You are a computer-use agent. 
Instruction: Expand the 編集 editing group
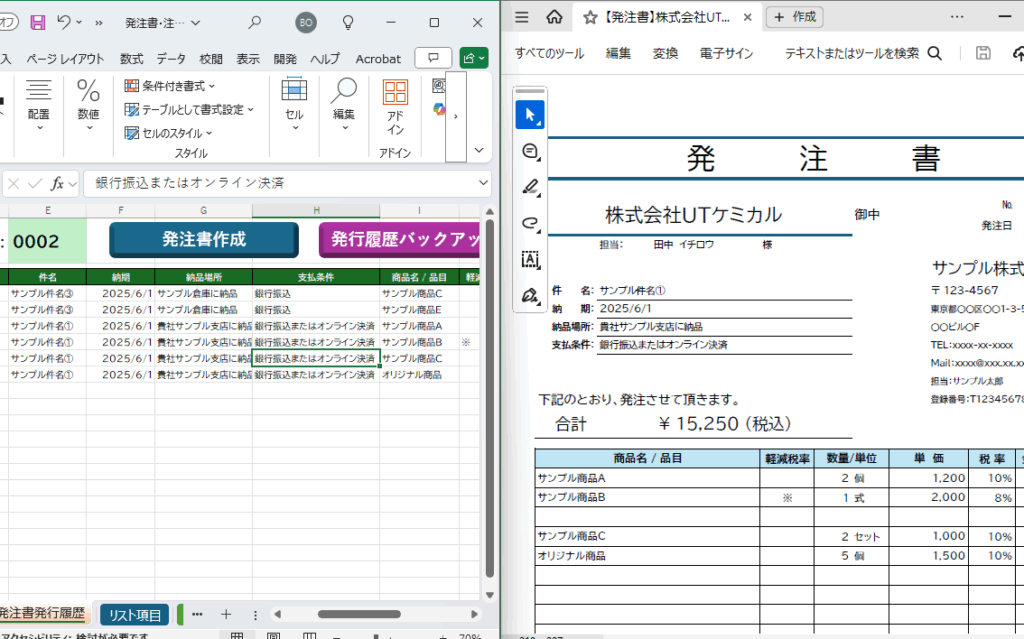pos(344,106)
